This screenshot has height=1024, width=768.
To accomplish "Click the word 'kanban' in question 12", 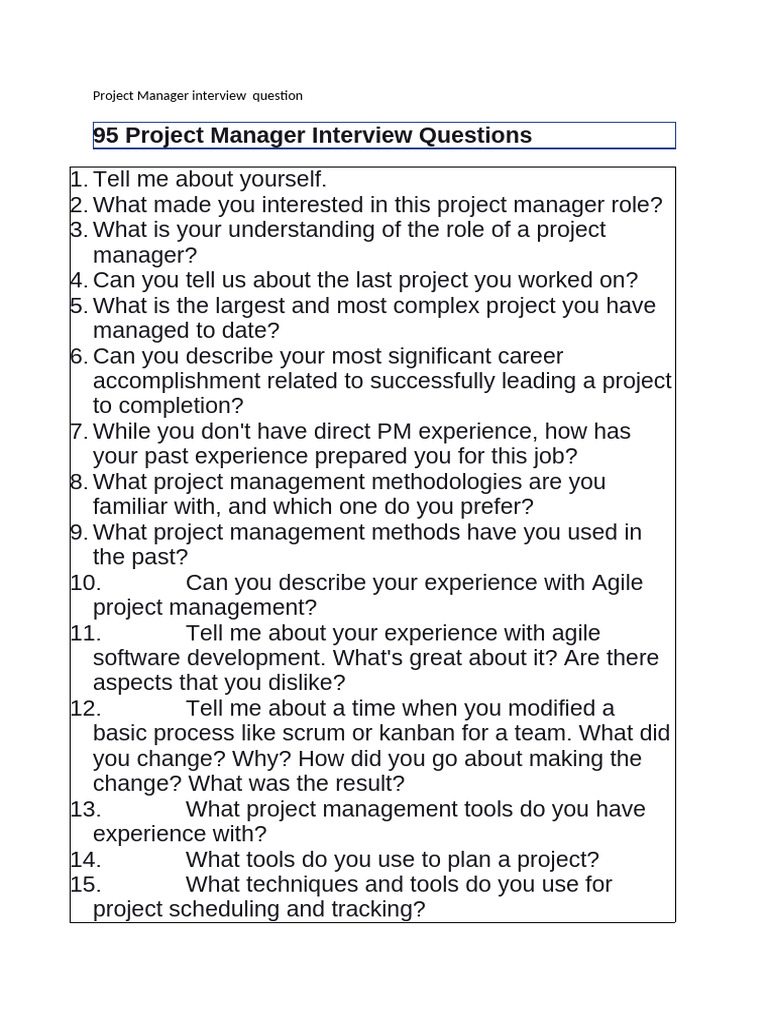I will pyautogui.click(x=417, y=733).
